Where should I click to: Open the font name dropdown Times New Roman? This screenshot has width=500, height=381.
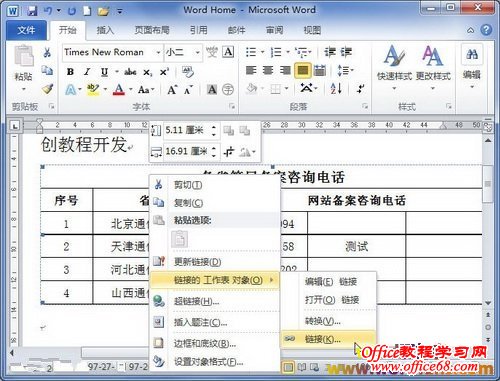coord(158,52)
